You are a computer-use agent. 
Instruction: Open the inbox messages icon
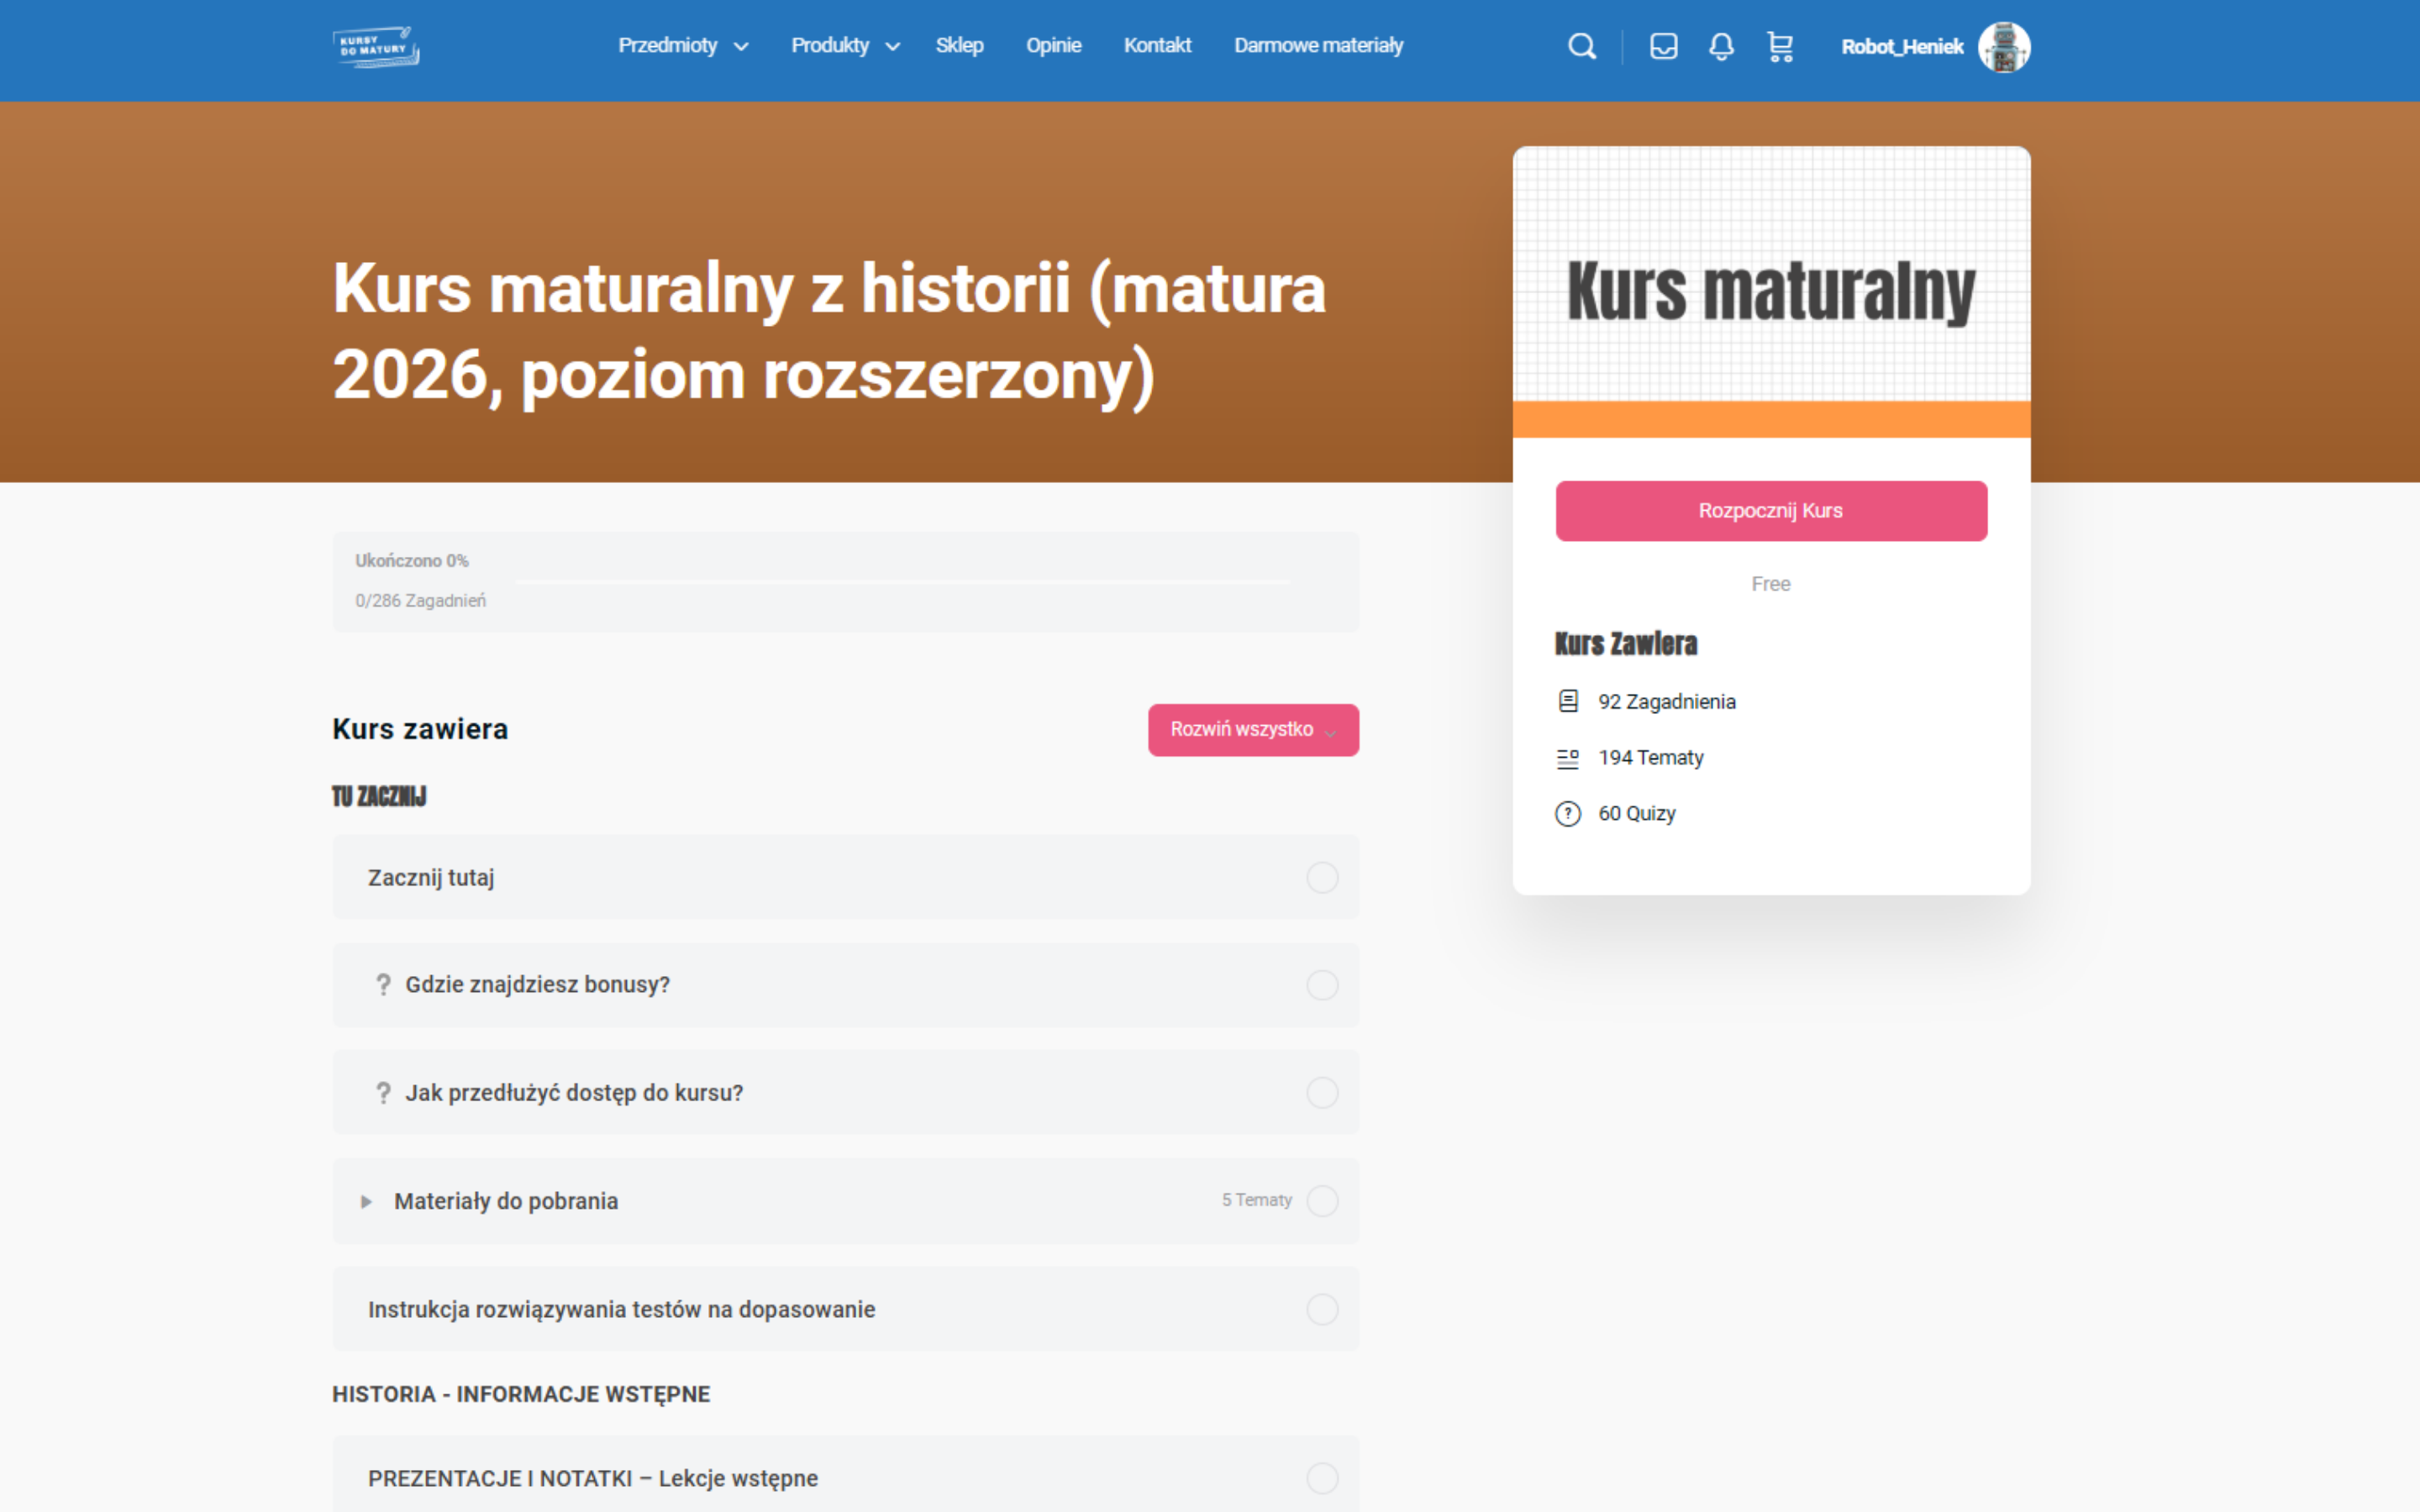click(1663, 46)
